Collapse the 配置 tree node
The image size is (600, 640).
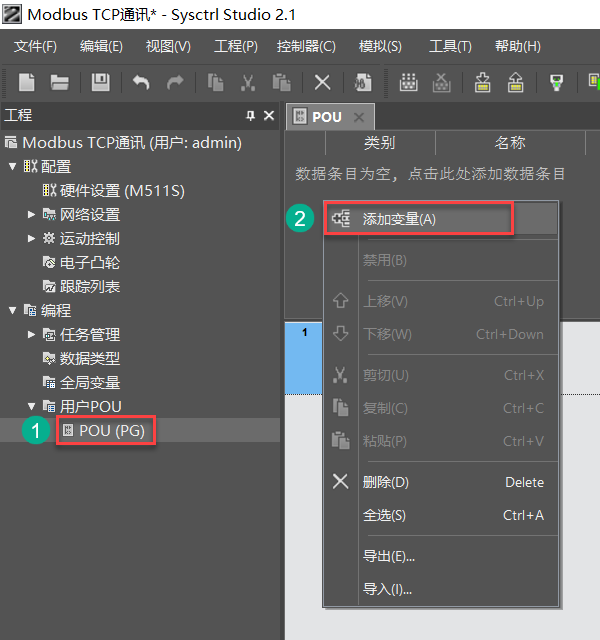point(12,167)
